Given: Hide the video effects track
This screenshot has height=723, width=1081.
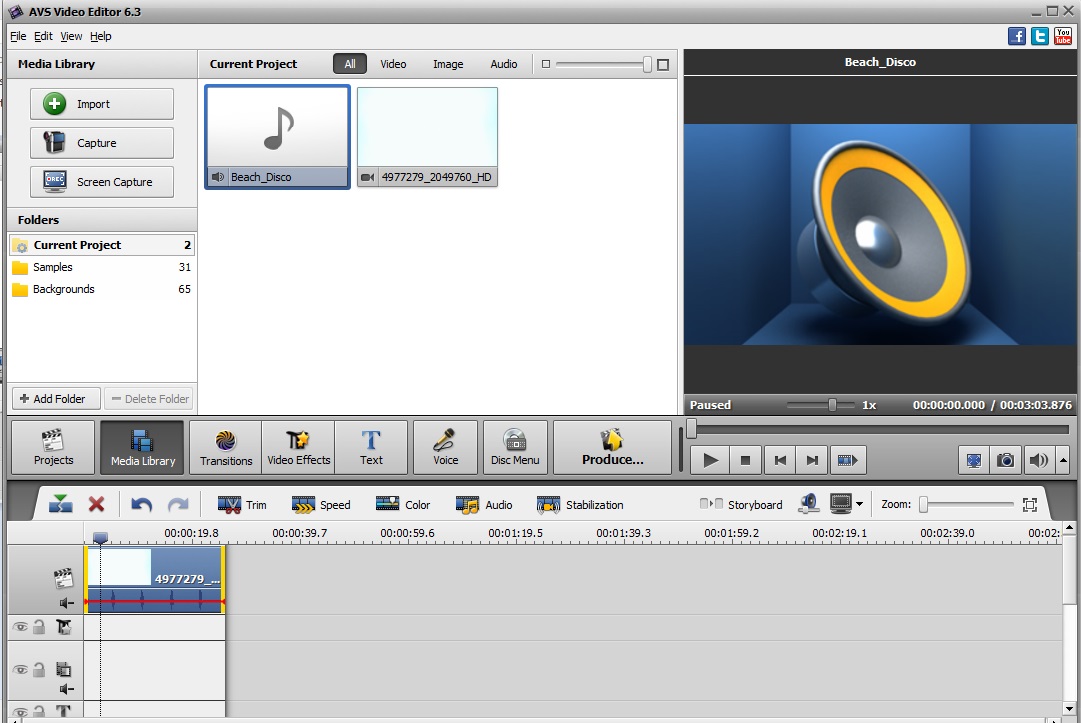Looking at the screenshot, I should (x=21, y=627).
